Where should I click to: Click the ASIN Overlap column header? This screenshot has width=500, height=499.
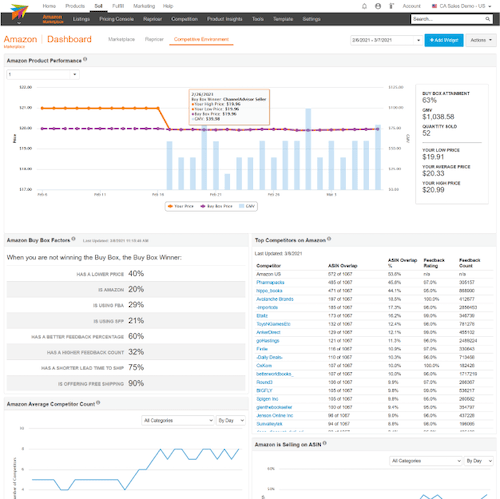pos(342,266)
